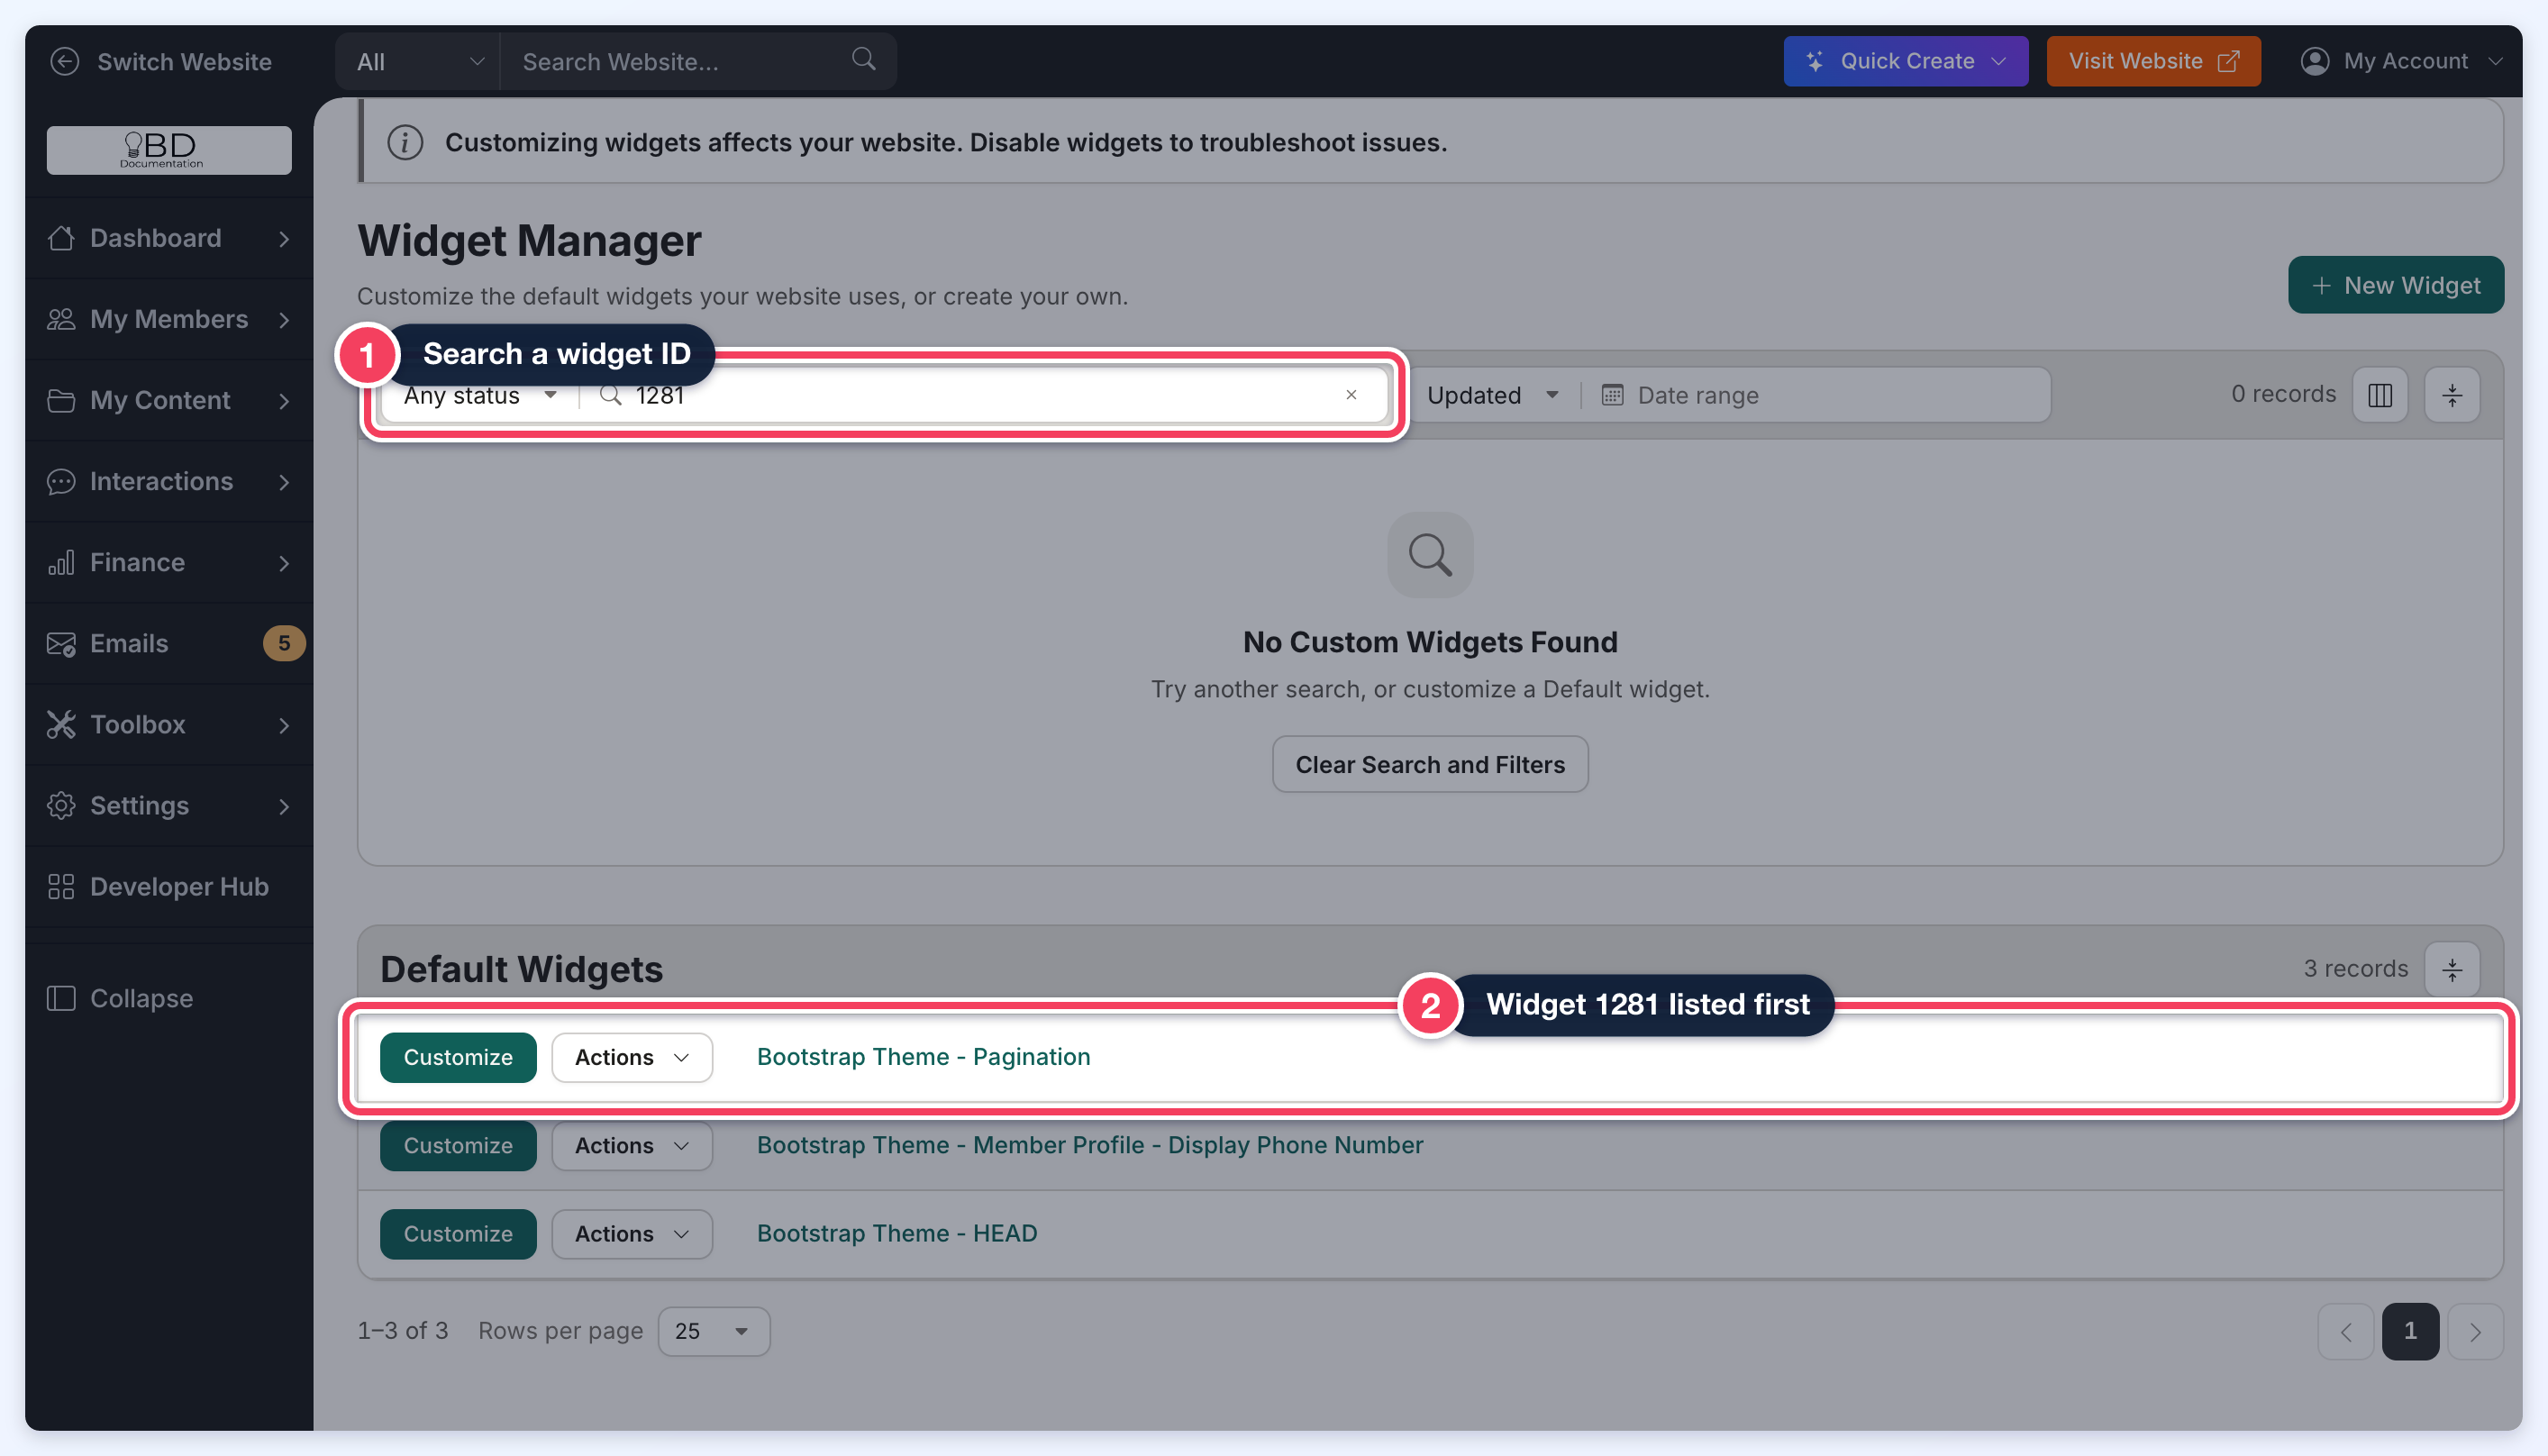Click the collapse icon beside the columns icon
The height and width of the screenshot is (1456, 2548).
(x=2452, y=395)
